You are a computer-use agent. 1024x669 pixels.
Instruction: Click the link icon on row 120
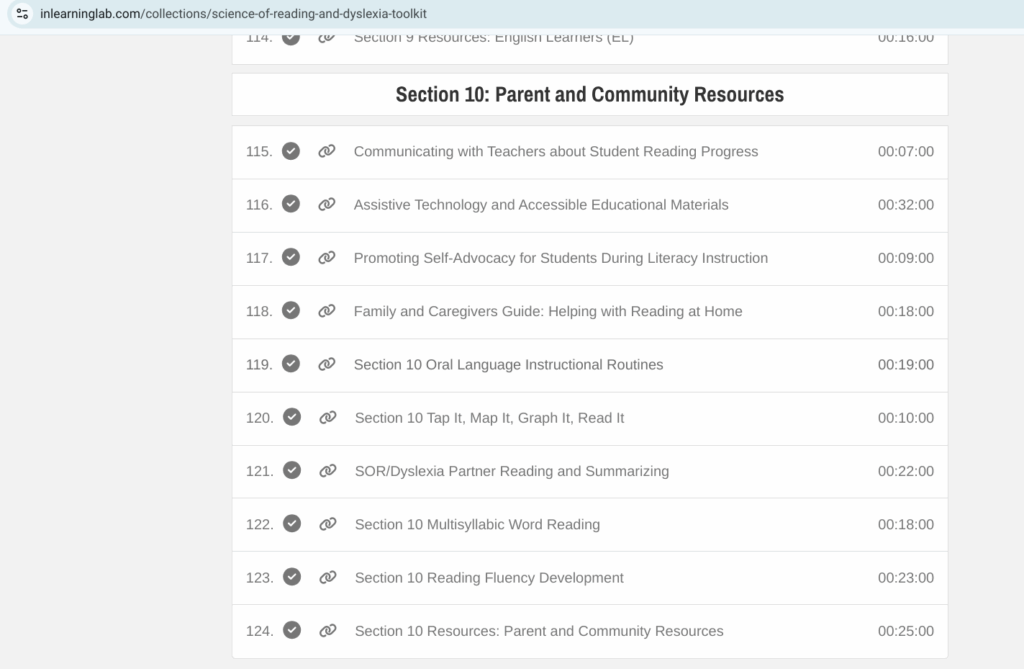pos(328,418)
